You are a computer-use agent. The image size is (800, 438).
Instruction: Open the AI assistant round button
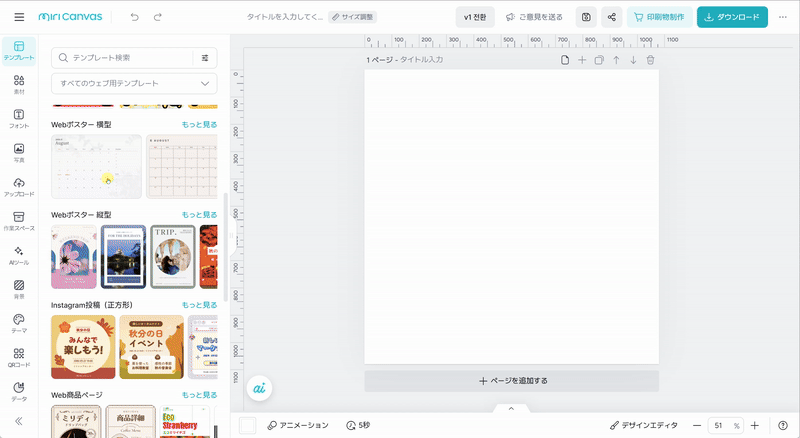point(259,388)
